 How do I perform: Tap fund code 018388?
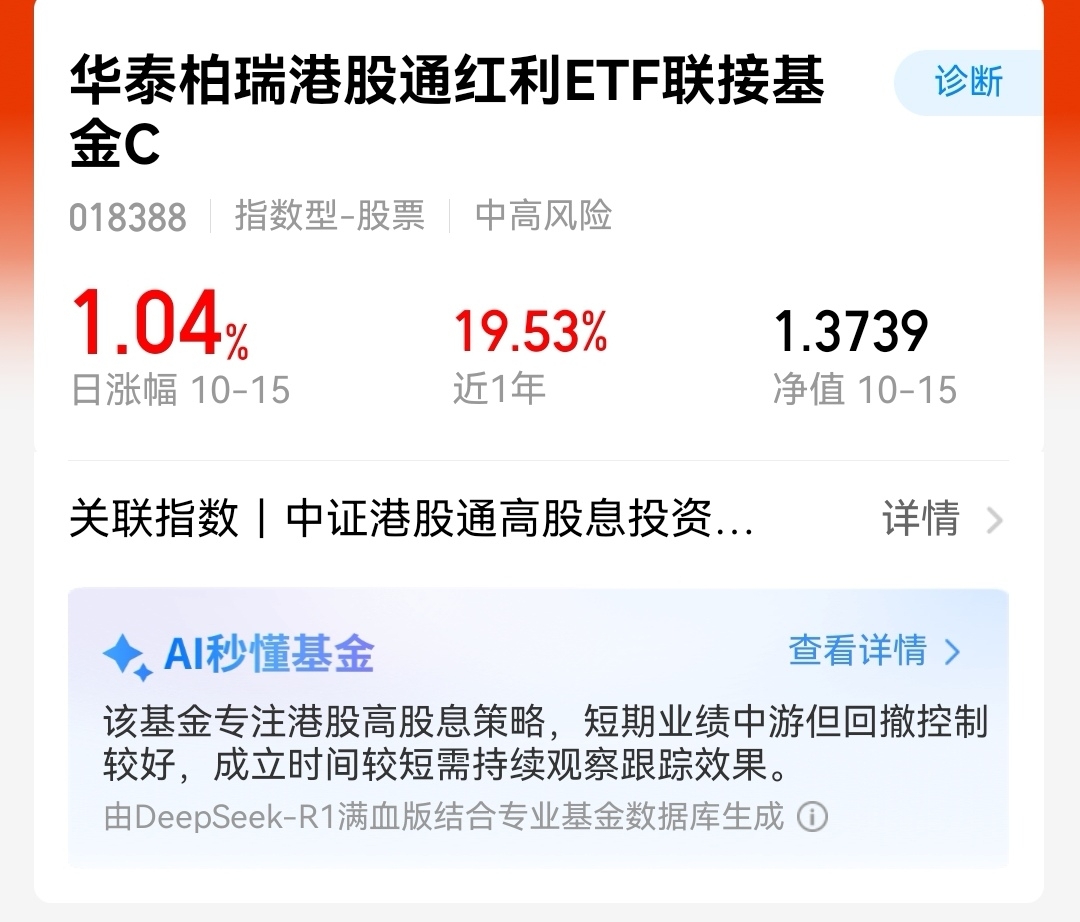pos(127,217)
